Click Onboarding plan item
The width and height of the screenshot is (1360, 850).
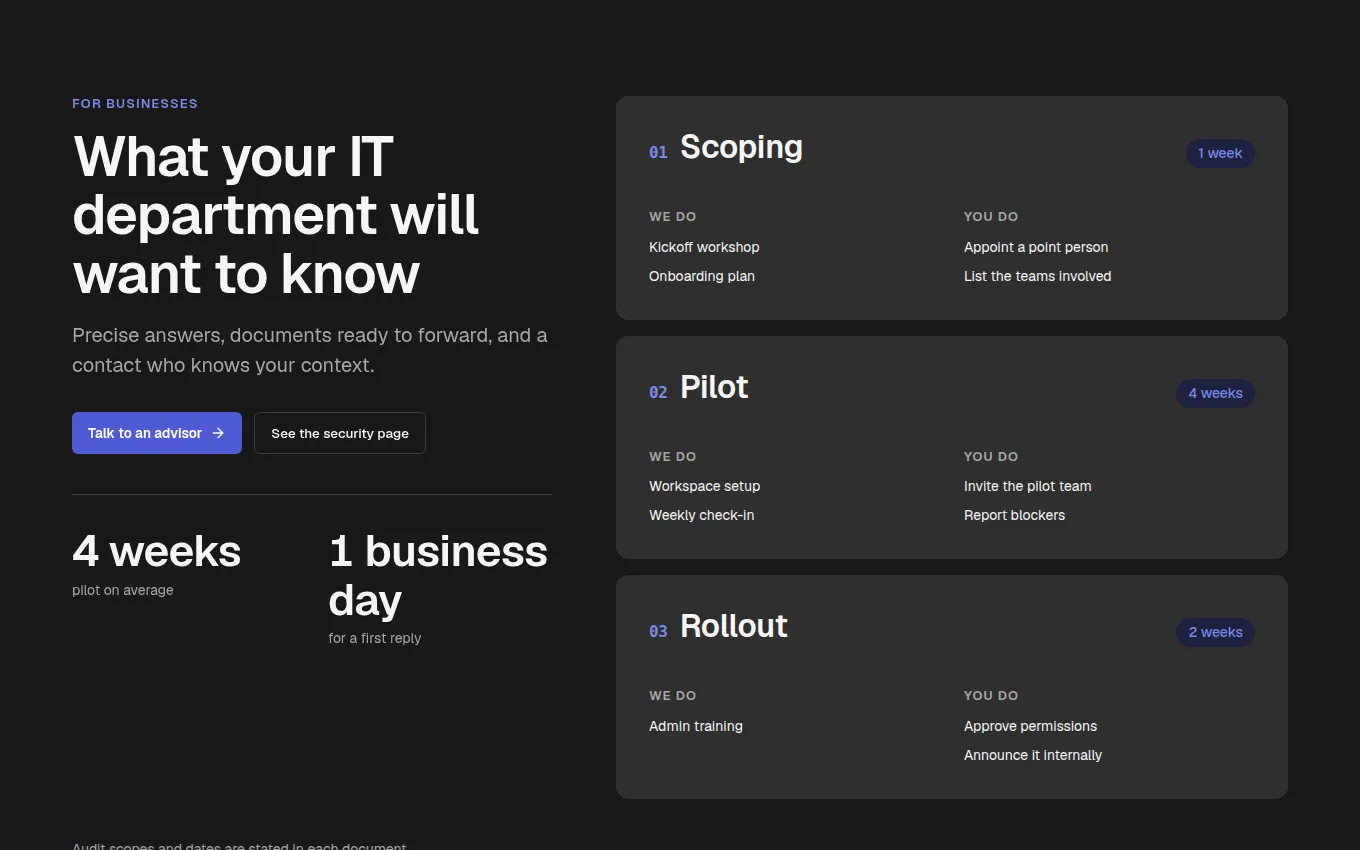point(702,276)
